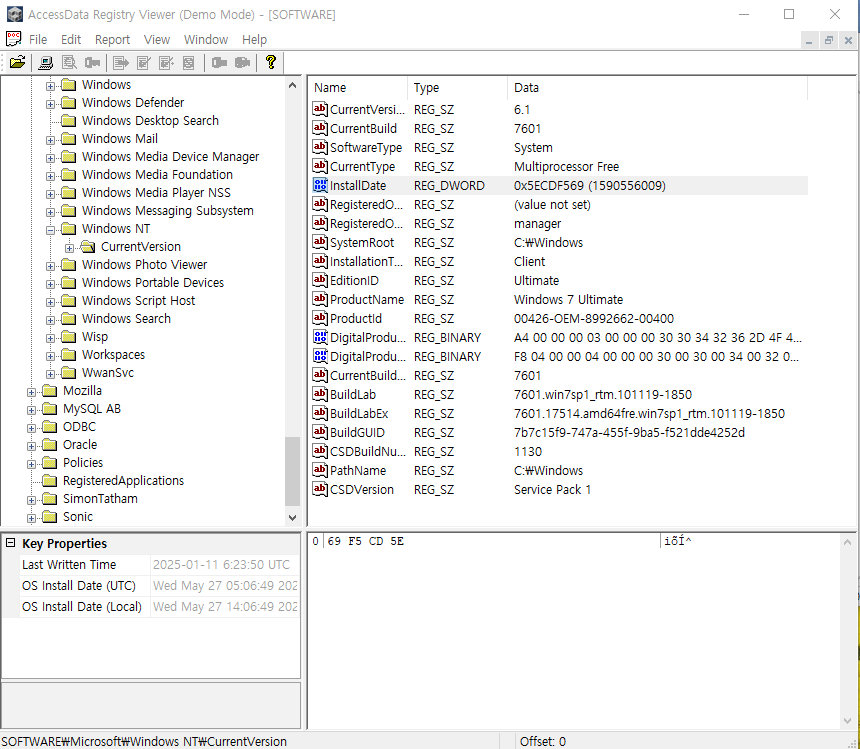Expand the ODBC tree node

[x=31, y=428]
